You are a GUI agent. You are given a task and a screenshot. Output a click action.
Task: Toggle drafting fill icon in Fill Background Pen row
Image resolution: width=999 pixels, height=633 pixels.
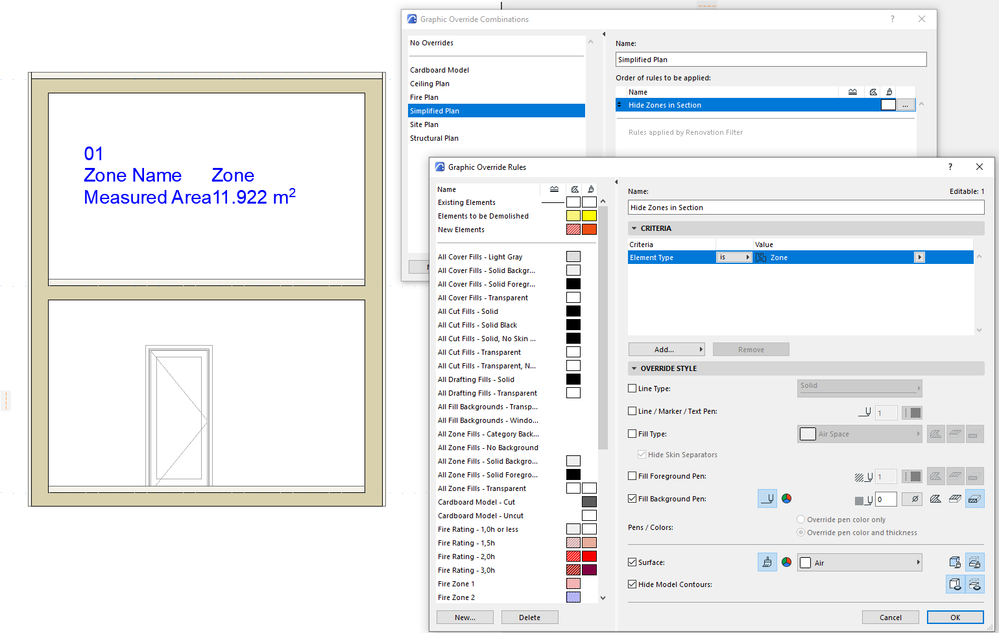(x=935, y=499)
